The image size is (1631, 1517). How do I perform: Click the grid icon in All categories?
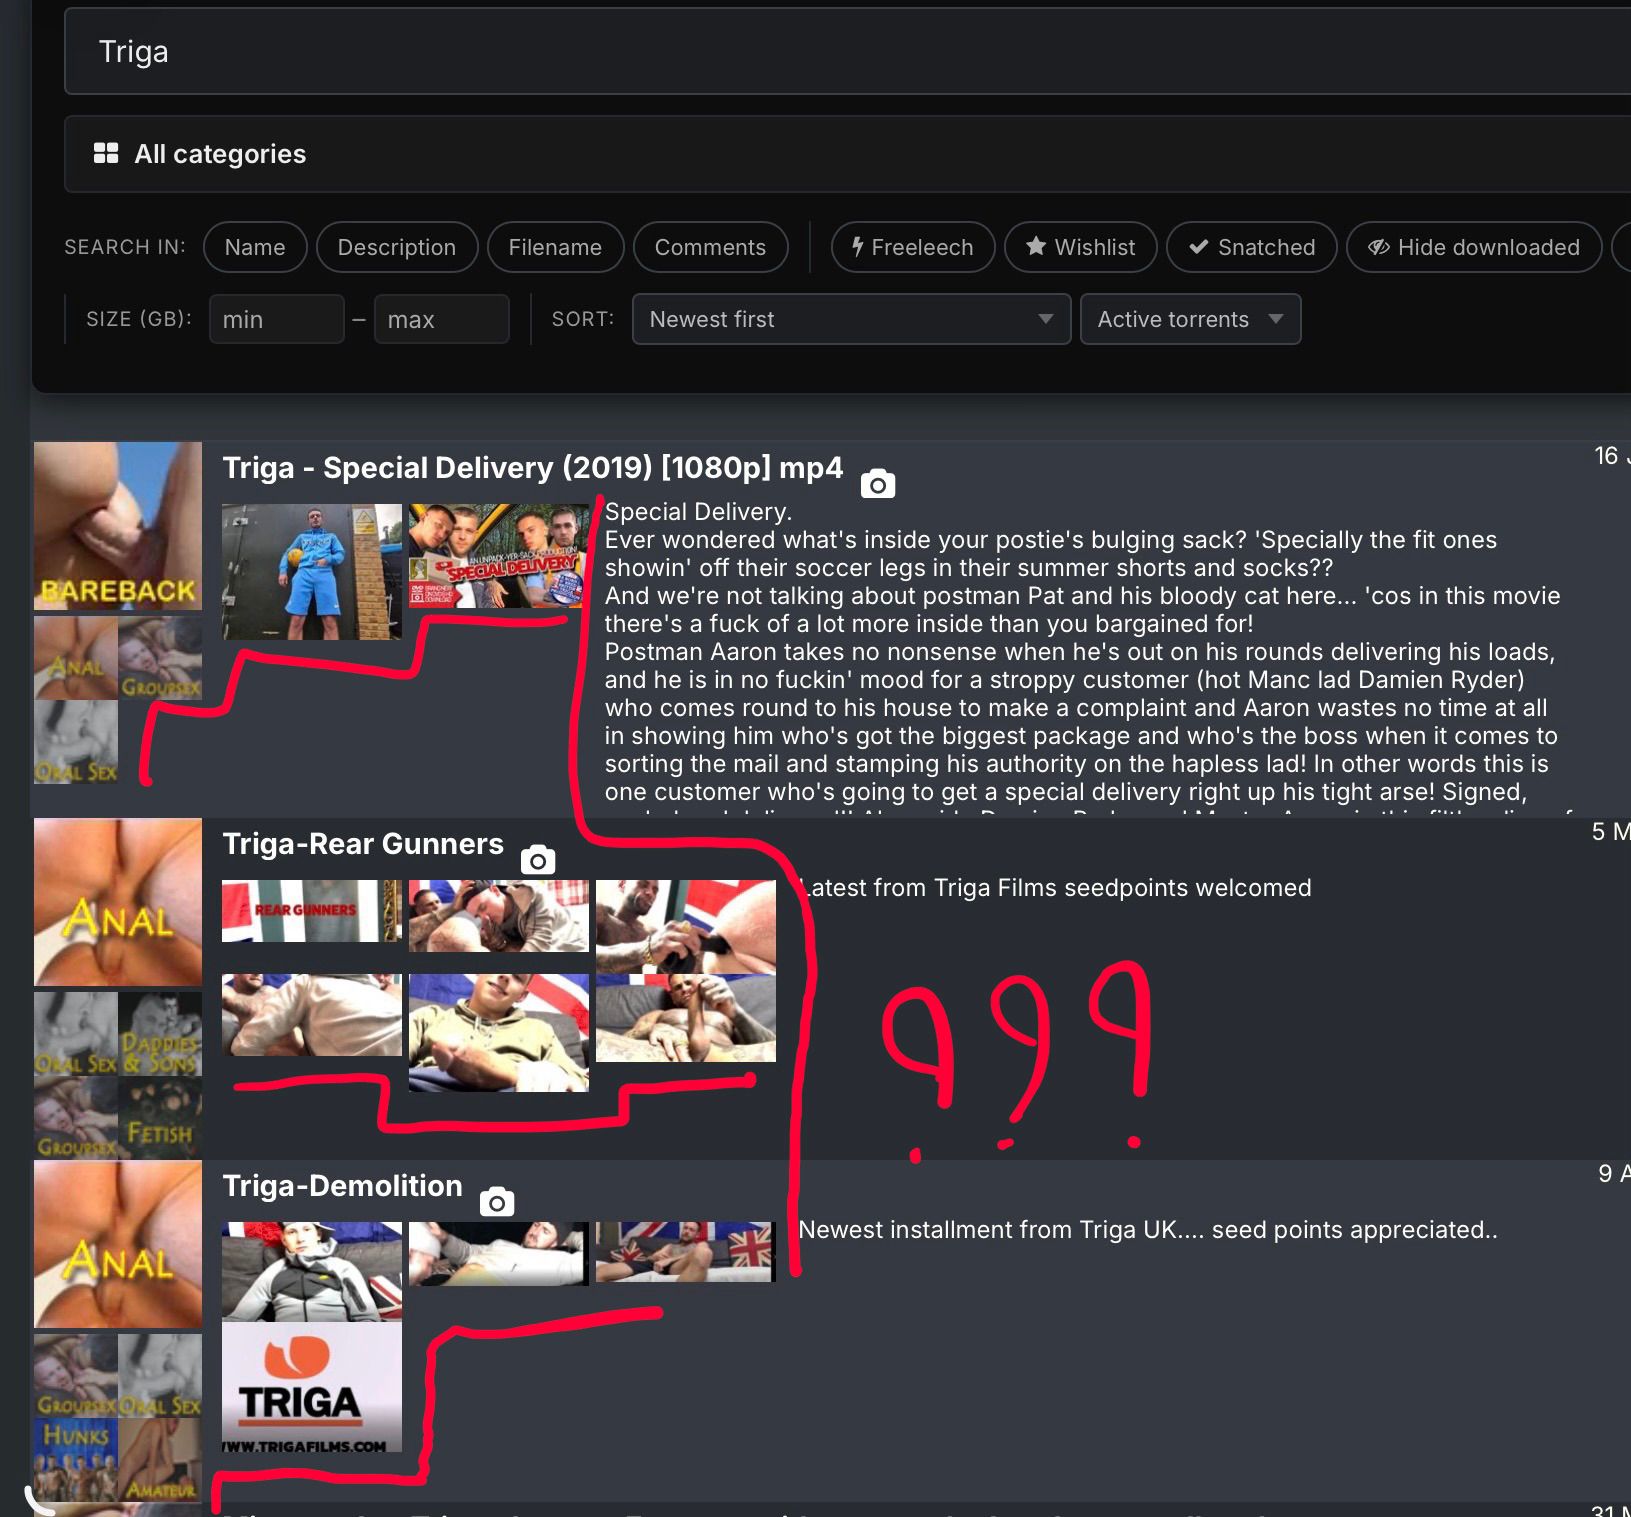click(106, 153)
